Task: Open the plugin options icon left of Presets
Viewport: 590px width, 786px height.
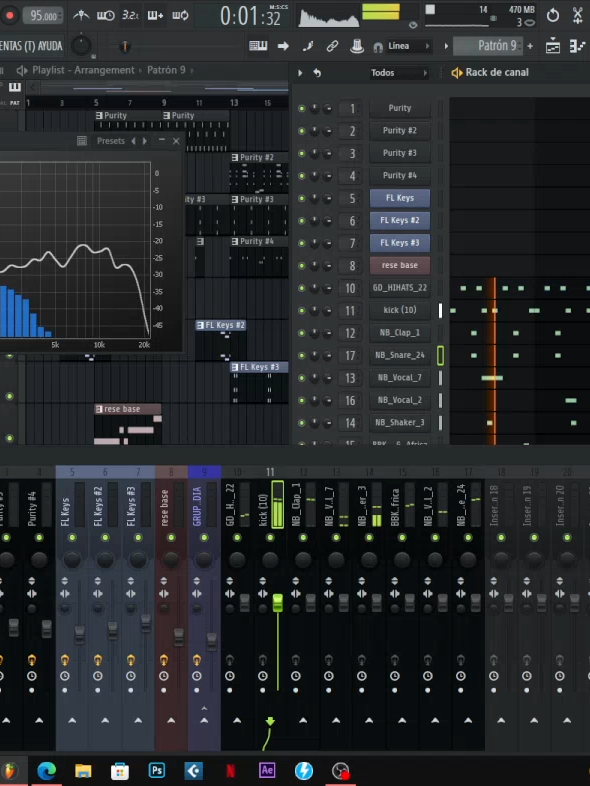Action: tap(82, 141)
